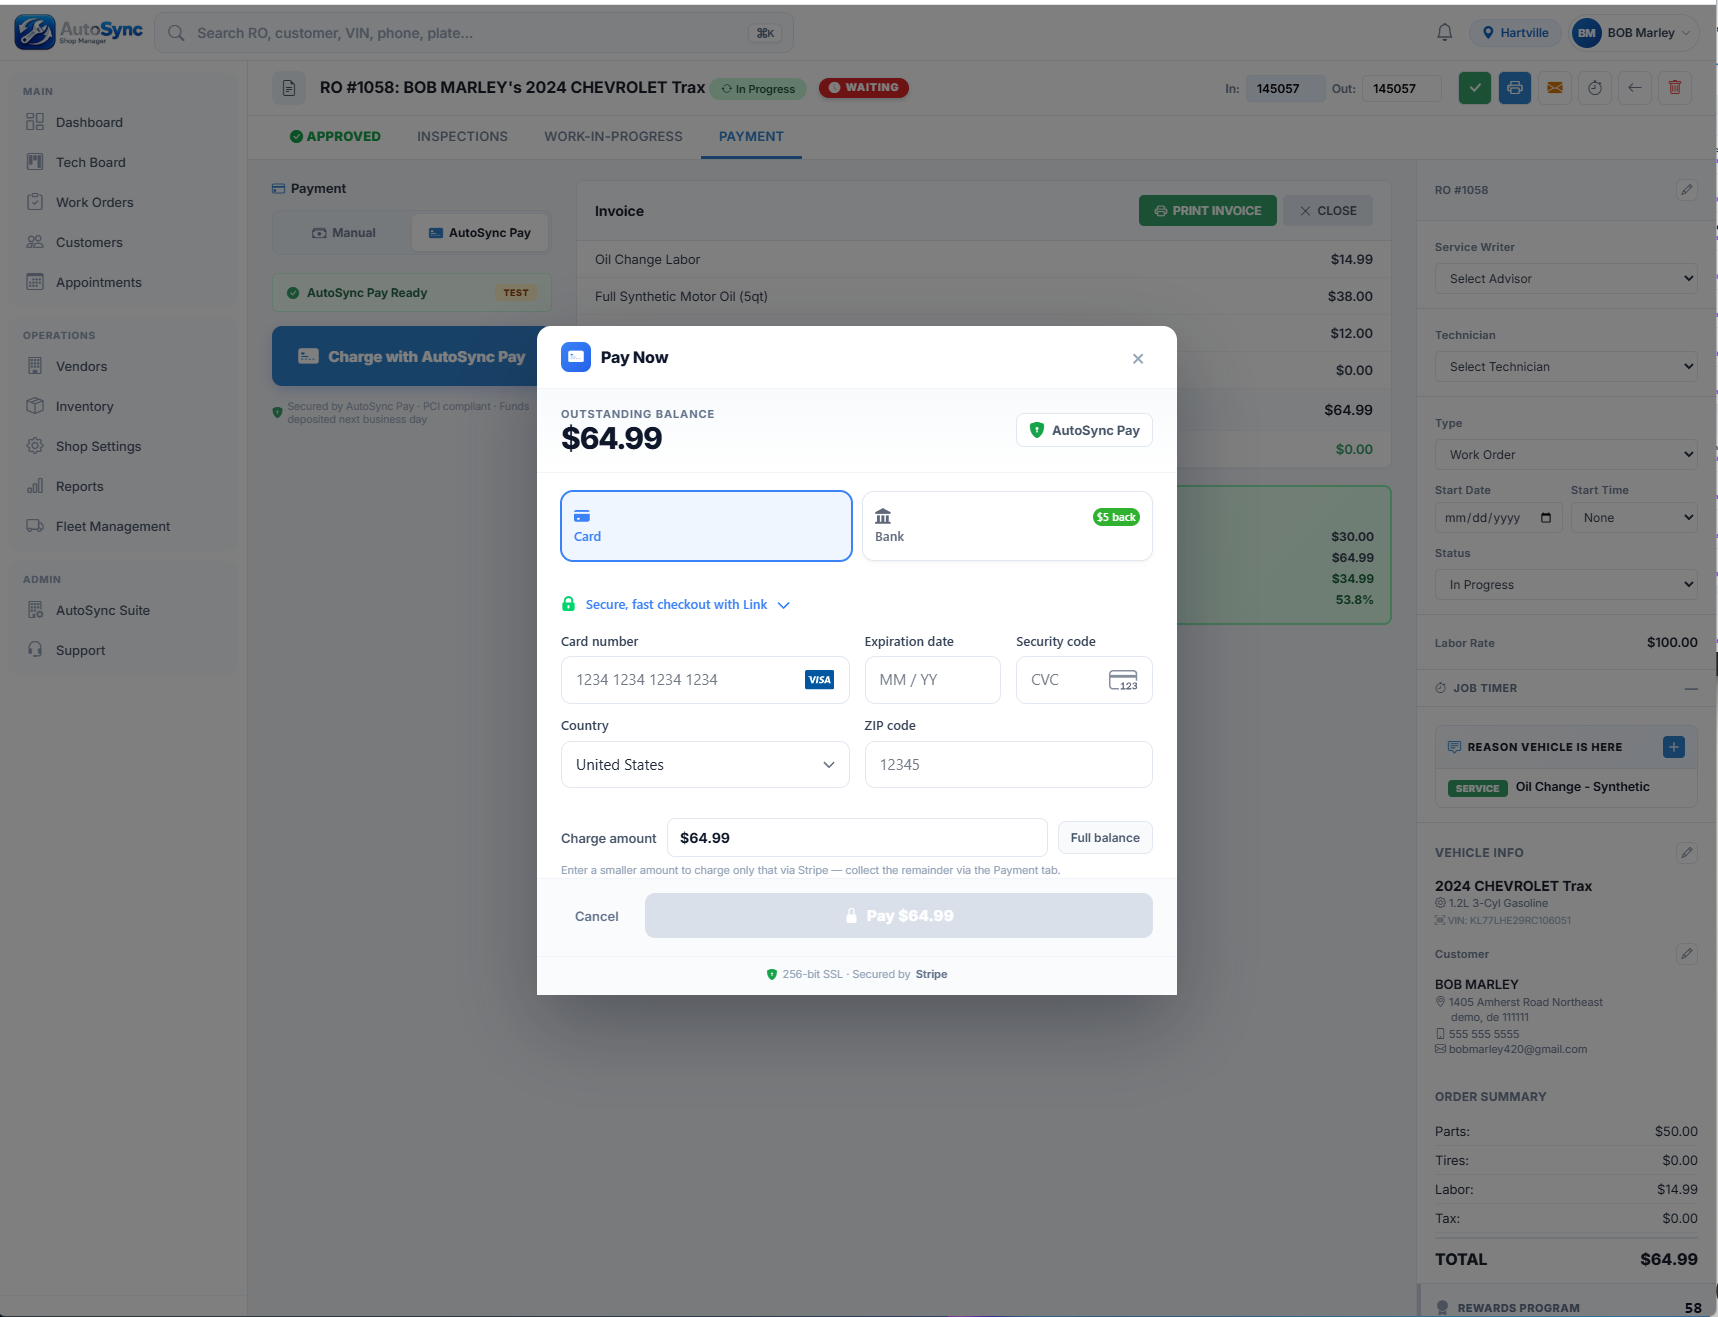This screenshot has height=1317, width=1718.
Task: Open the Work Order type dropdown
Action: pyautogui.click(x=1566, y=455)
